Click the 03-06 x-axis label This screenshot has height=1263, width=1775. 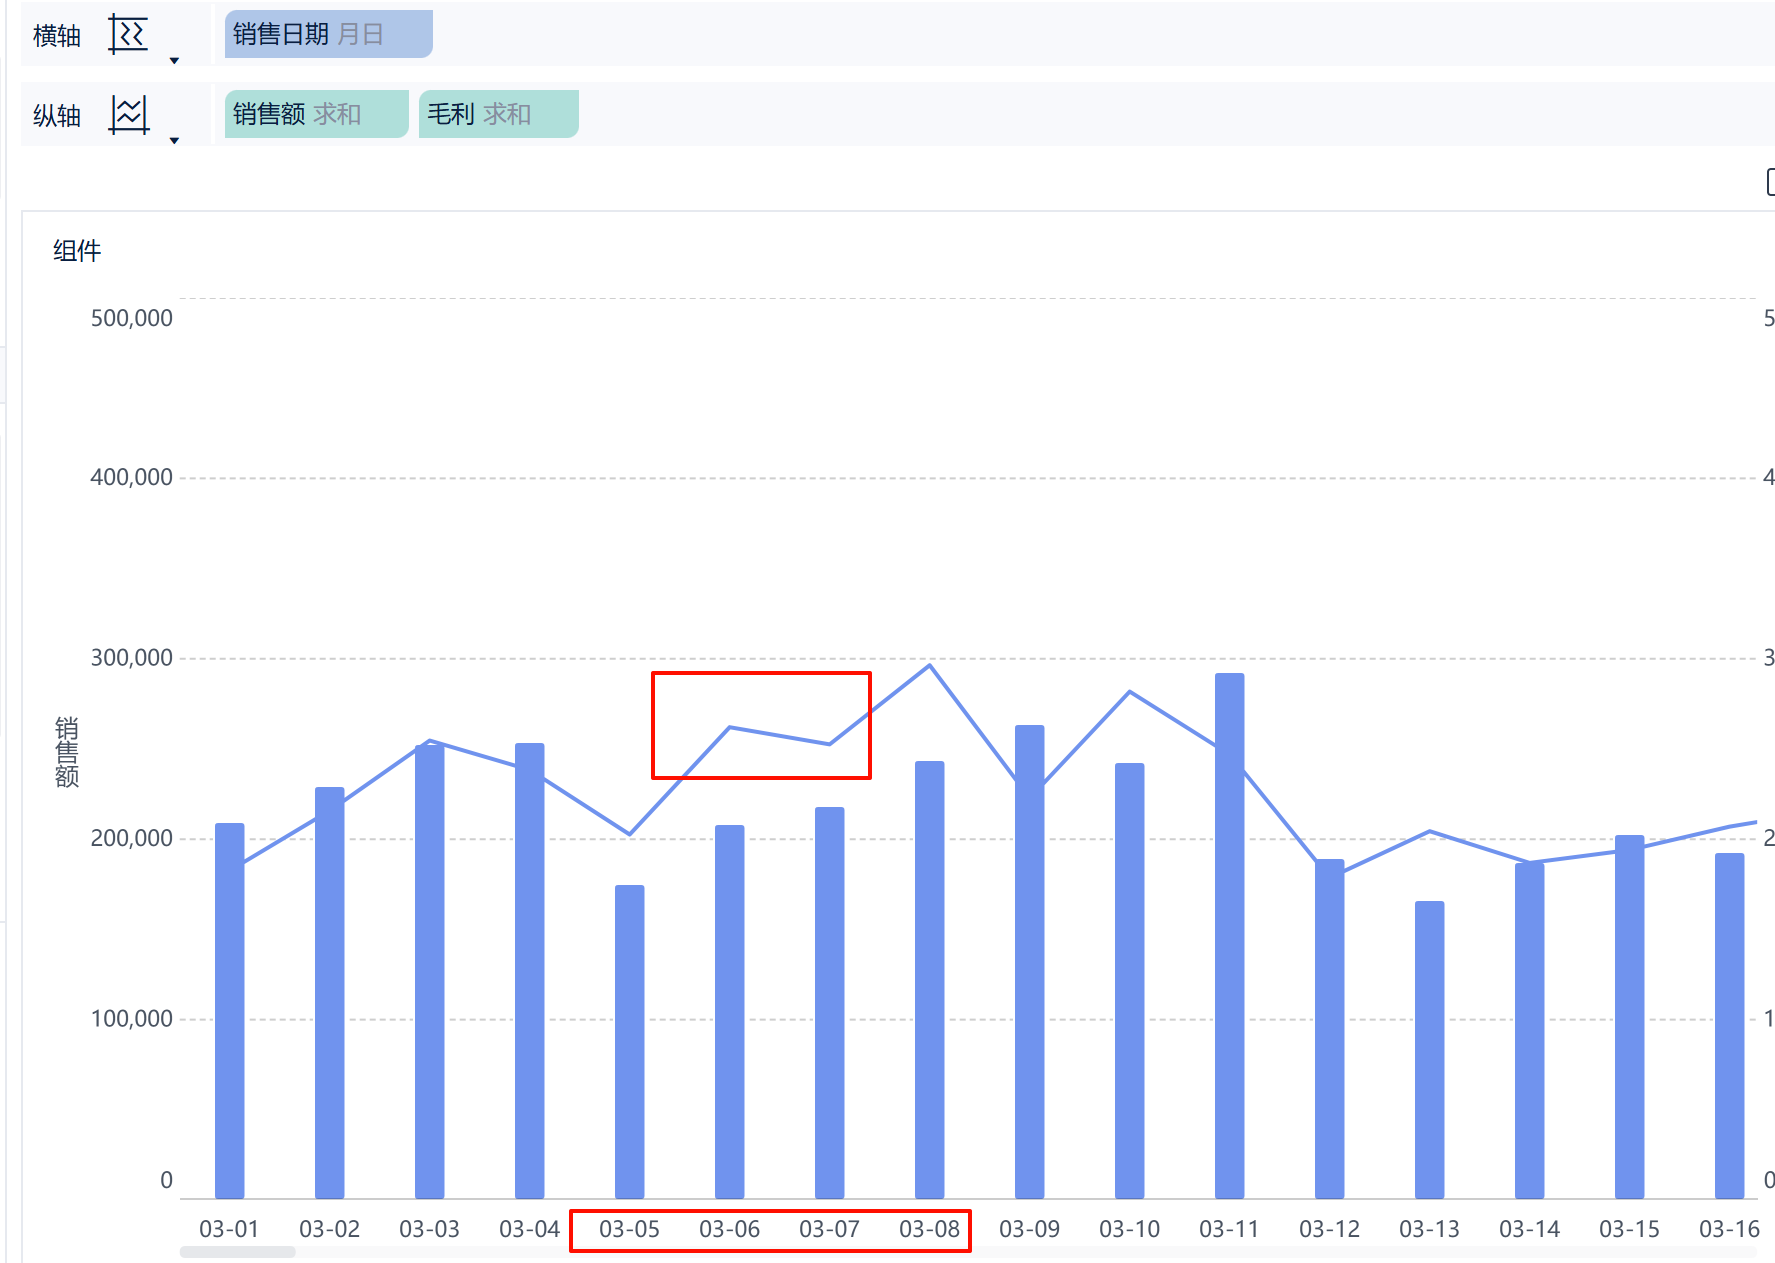pyautogui.click(x=730, y=1229)
